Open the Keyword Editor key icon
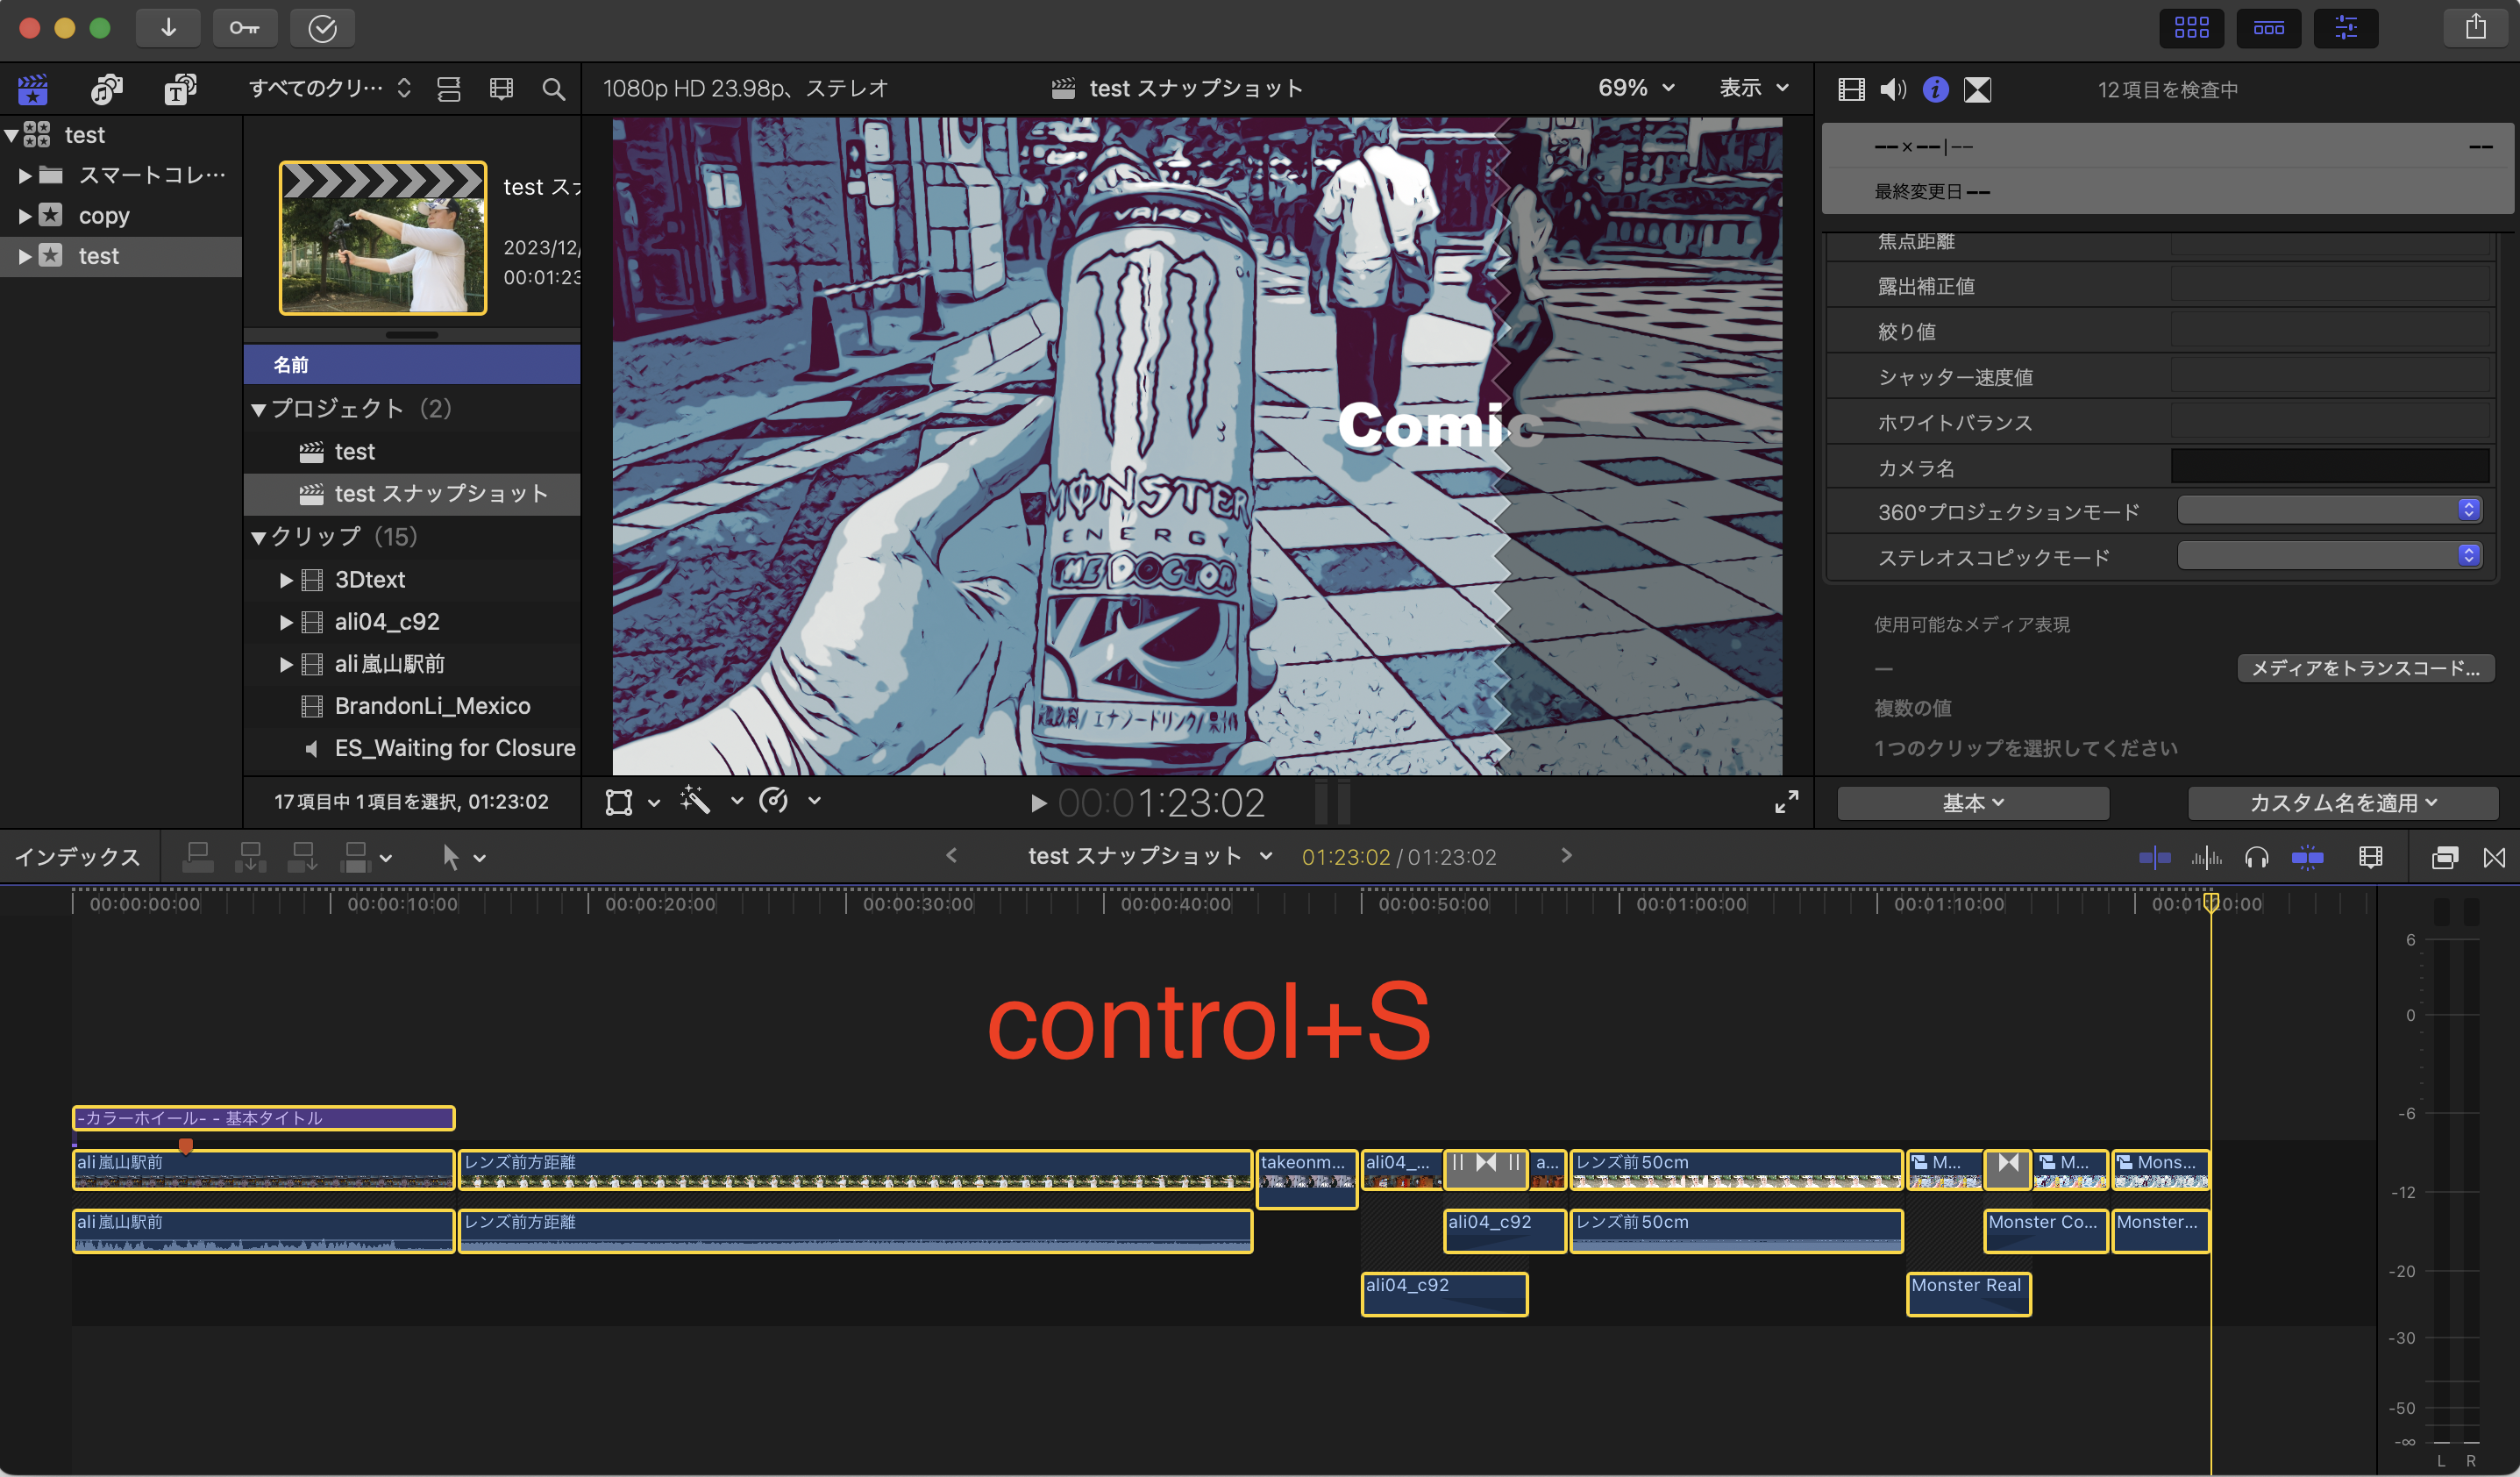 click(244, 28)
